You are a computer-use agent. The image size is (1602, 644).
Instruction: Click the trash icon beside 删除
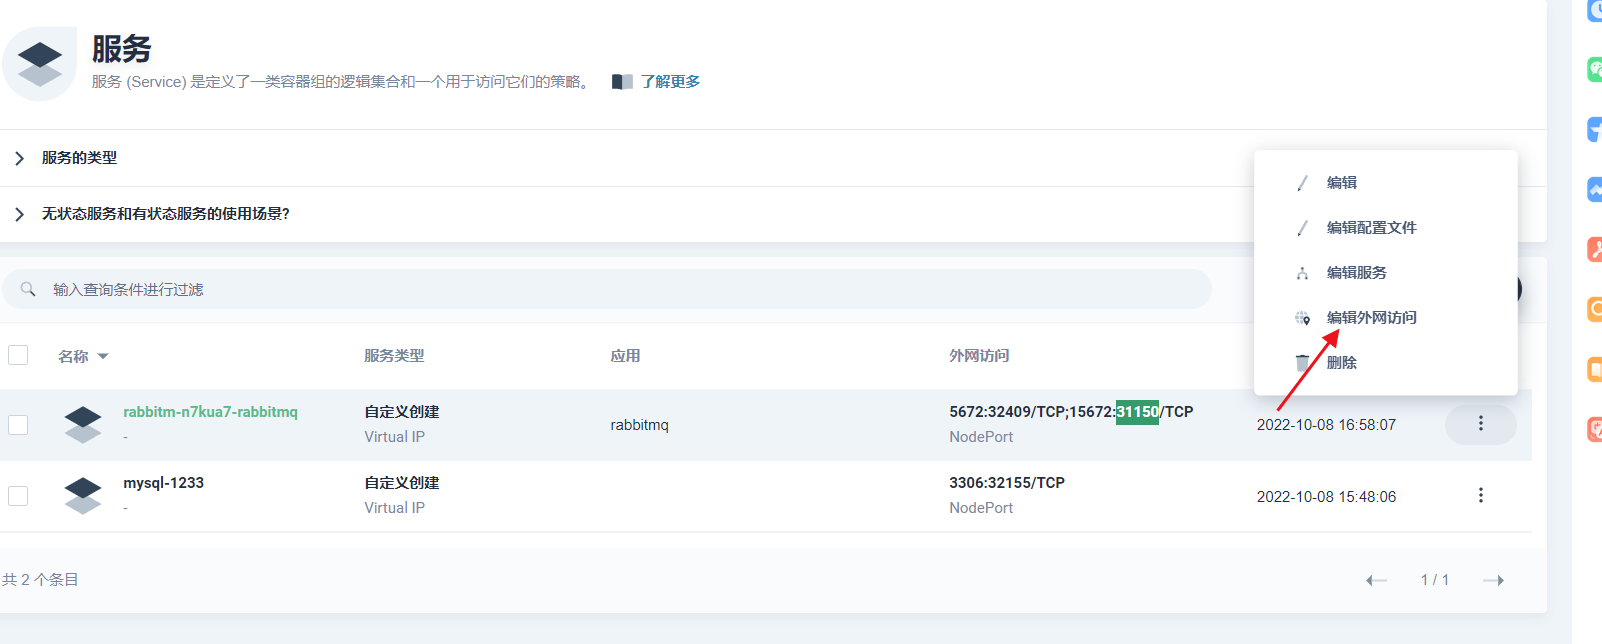1302,363
